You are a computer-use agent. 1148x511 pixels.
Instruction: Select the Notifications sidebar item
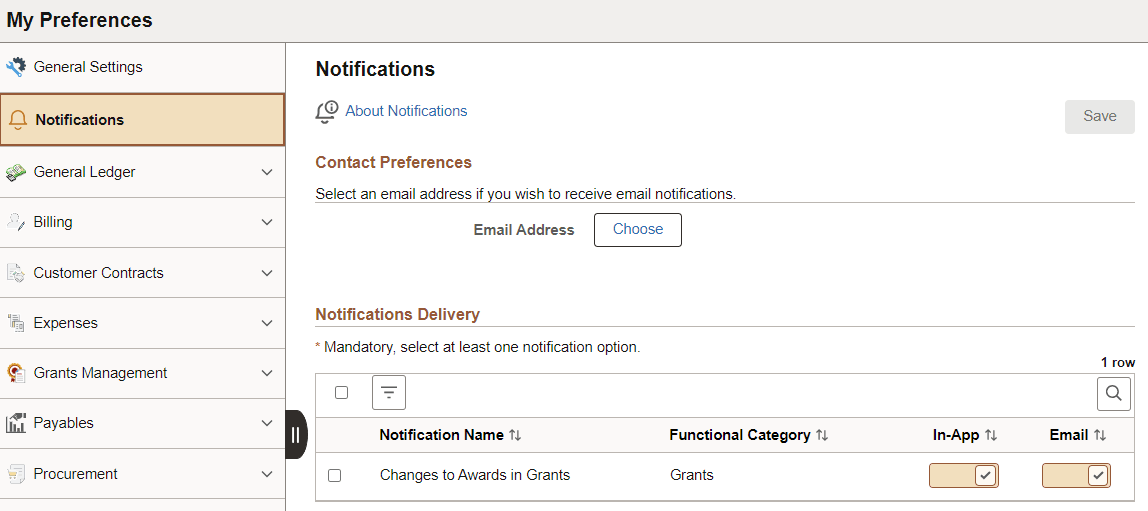pyautogui.click(x=80, y=120)
